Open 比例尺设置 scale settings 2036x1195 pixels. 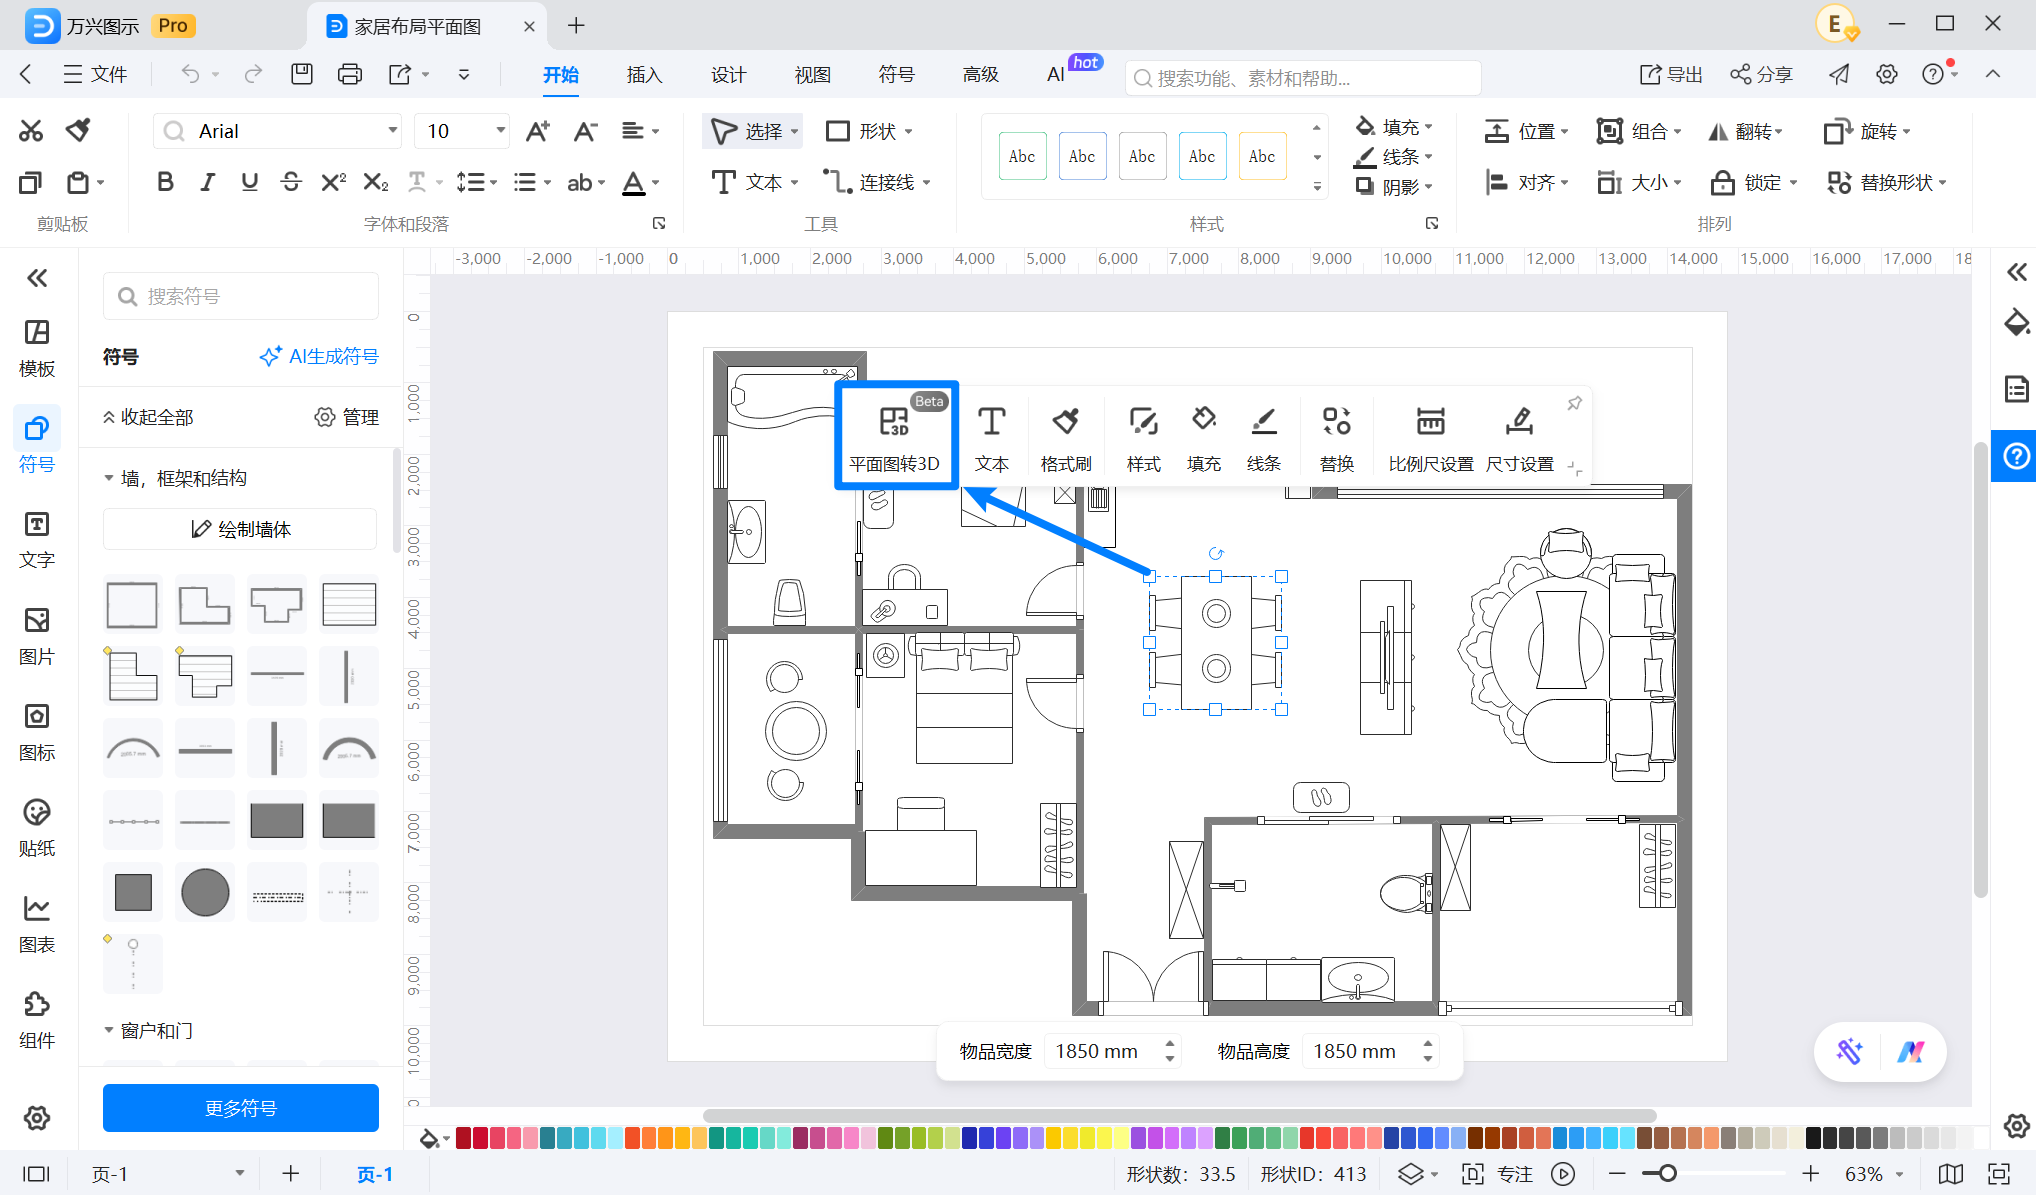(x=1430, y=438)
